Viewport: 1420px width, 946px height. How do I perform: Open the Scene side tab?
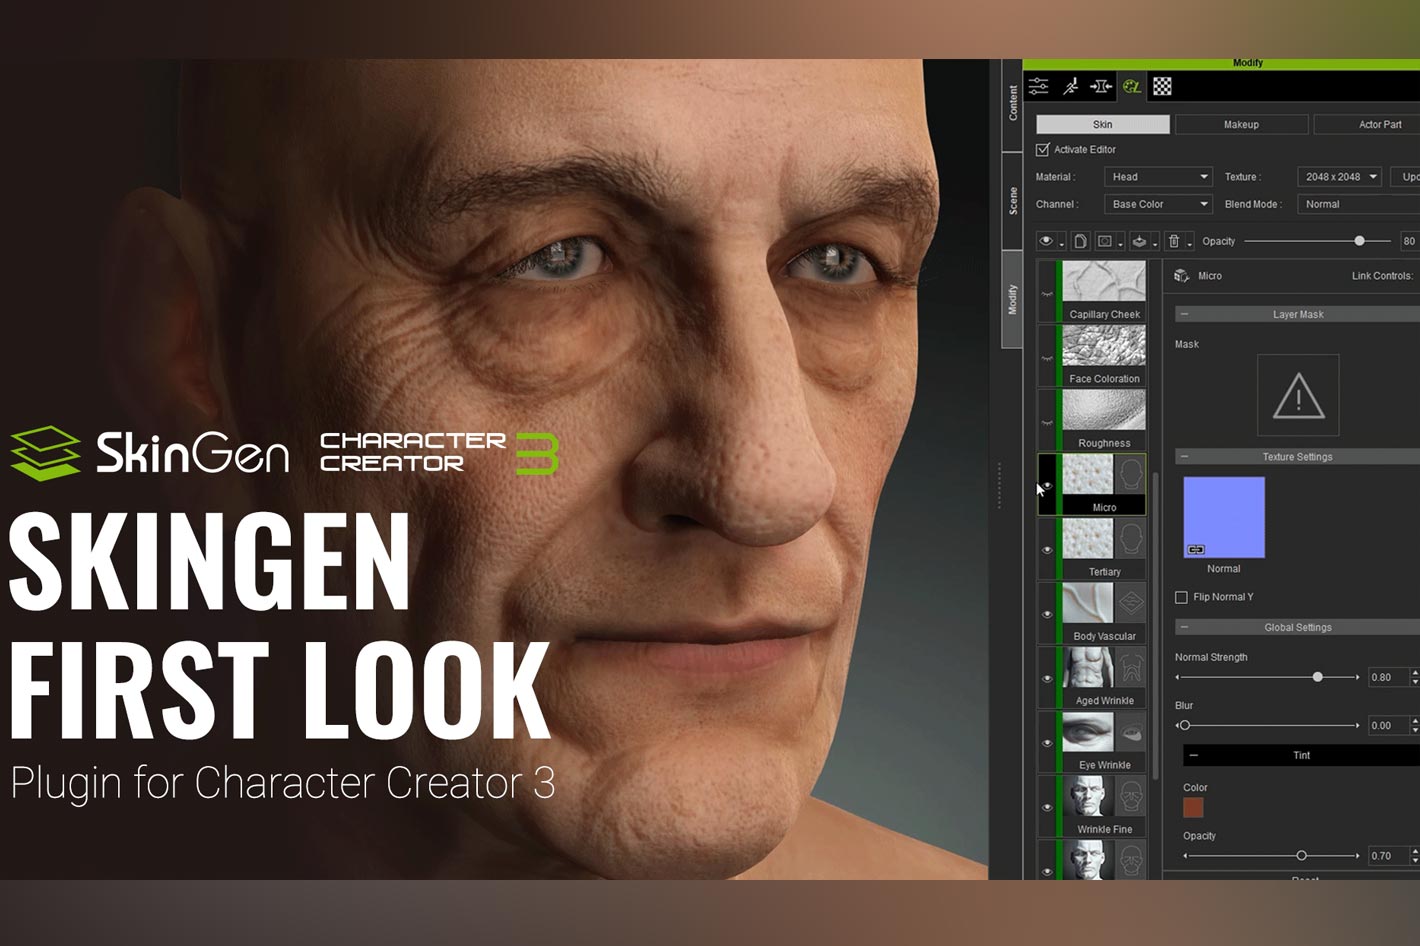coord(1012,201)
